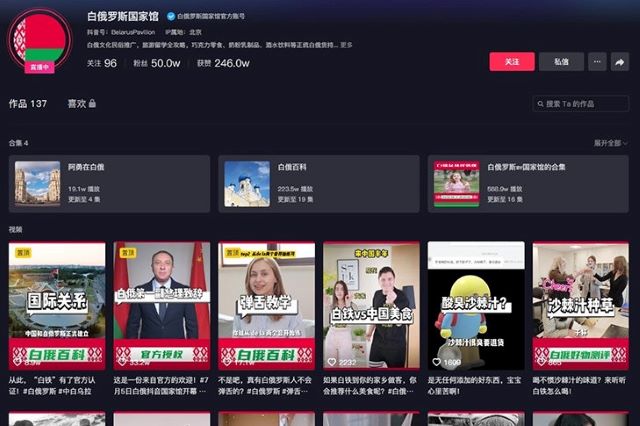Open the three-dots more options button
This screenshot has height=426, width=640.
tap(597, 62)
